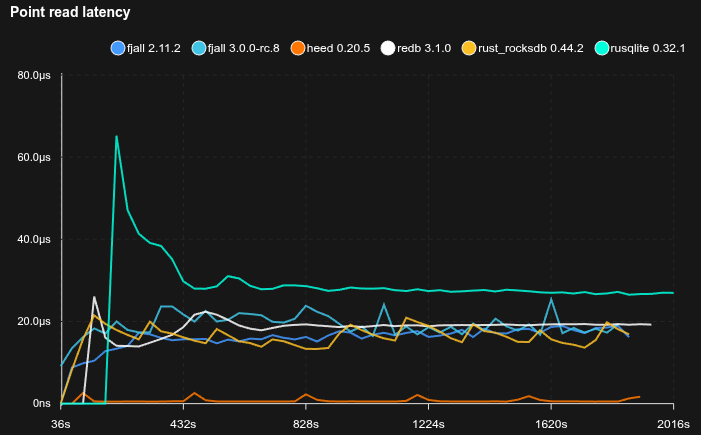This screenshot has width=701, height=435.
Task: Click the rusqlite latency spike peak
Action: [x=117, y=136]
